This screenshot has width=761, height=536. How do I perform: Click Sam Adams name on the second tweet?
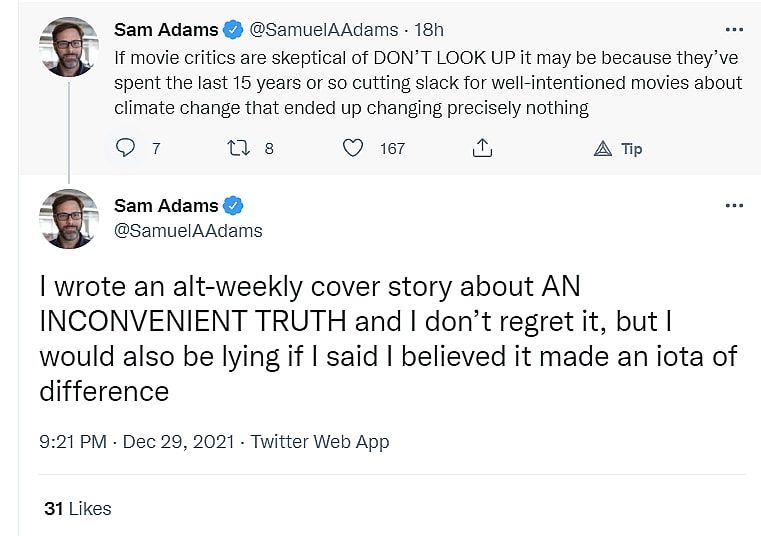166,206
